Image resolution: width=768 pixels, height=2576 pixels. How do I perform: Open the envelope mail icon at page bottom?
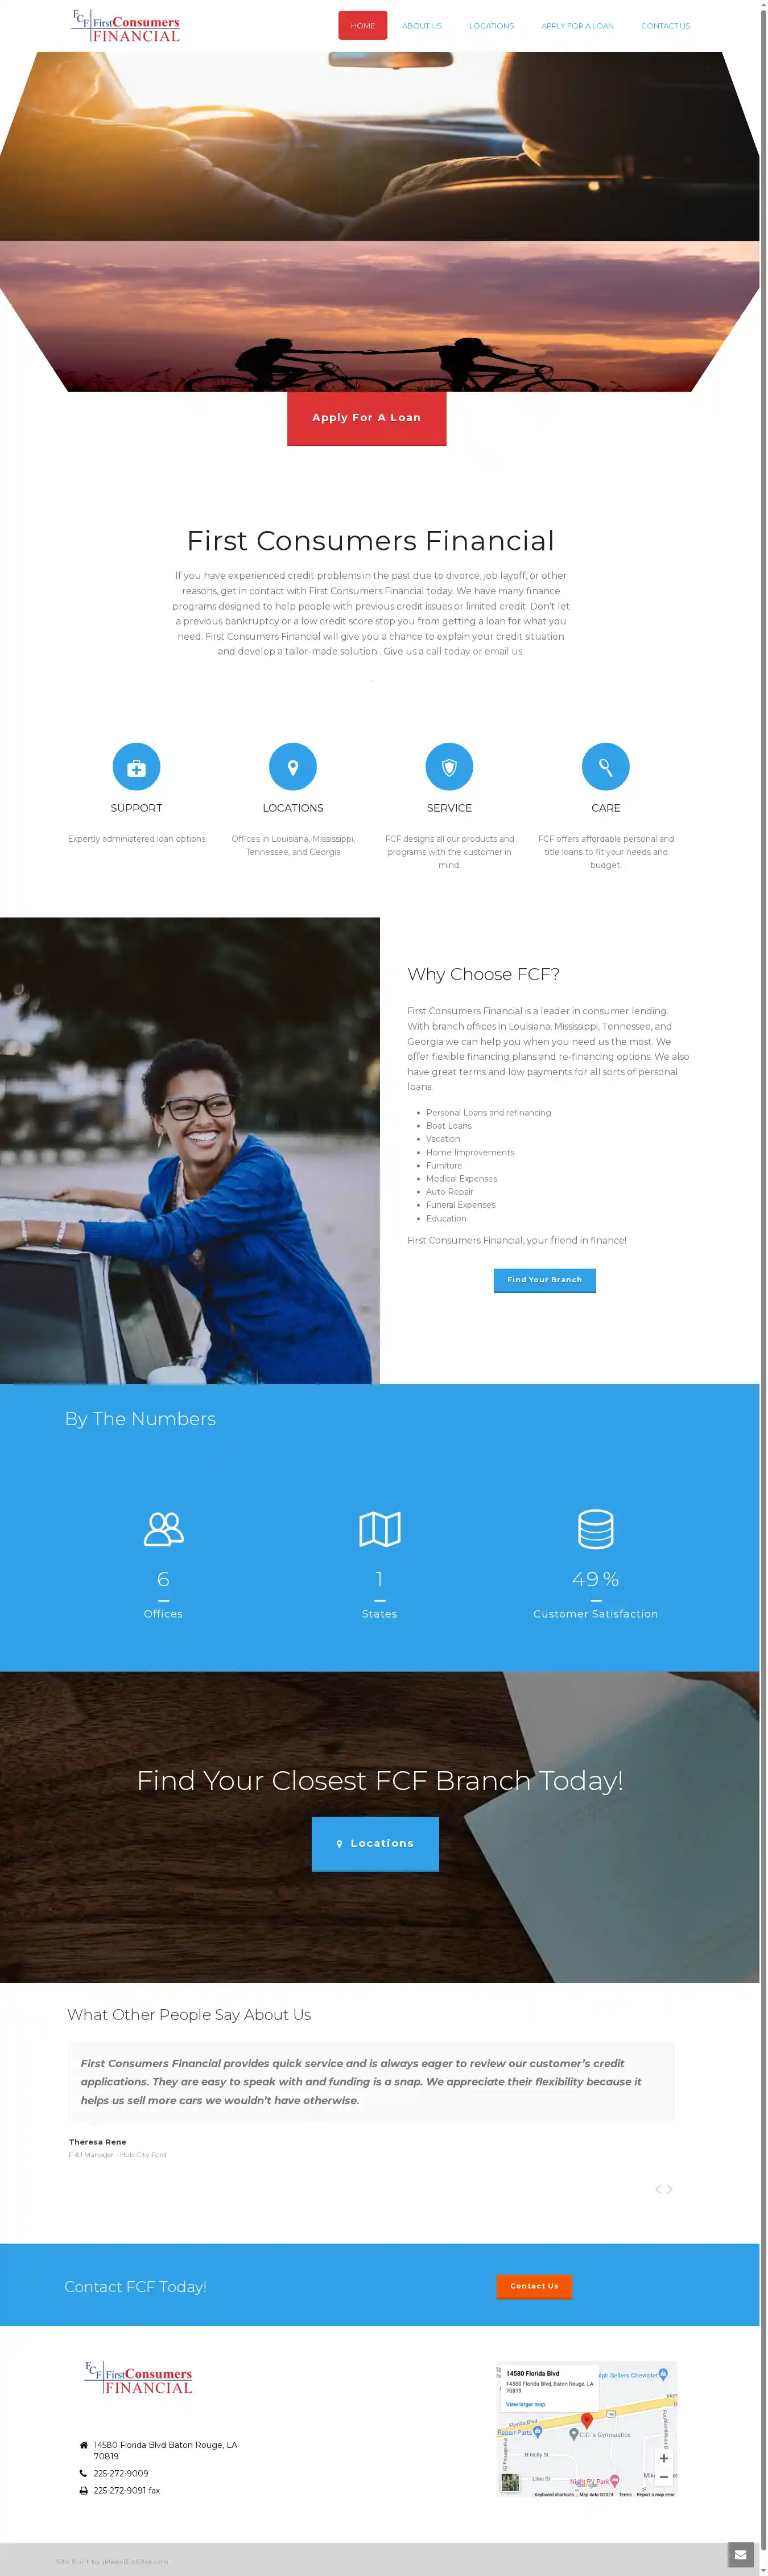pyautogui.click(x=740, y=2554)
